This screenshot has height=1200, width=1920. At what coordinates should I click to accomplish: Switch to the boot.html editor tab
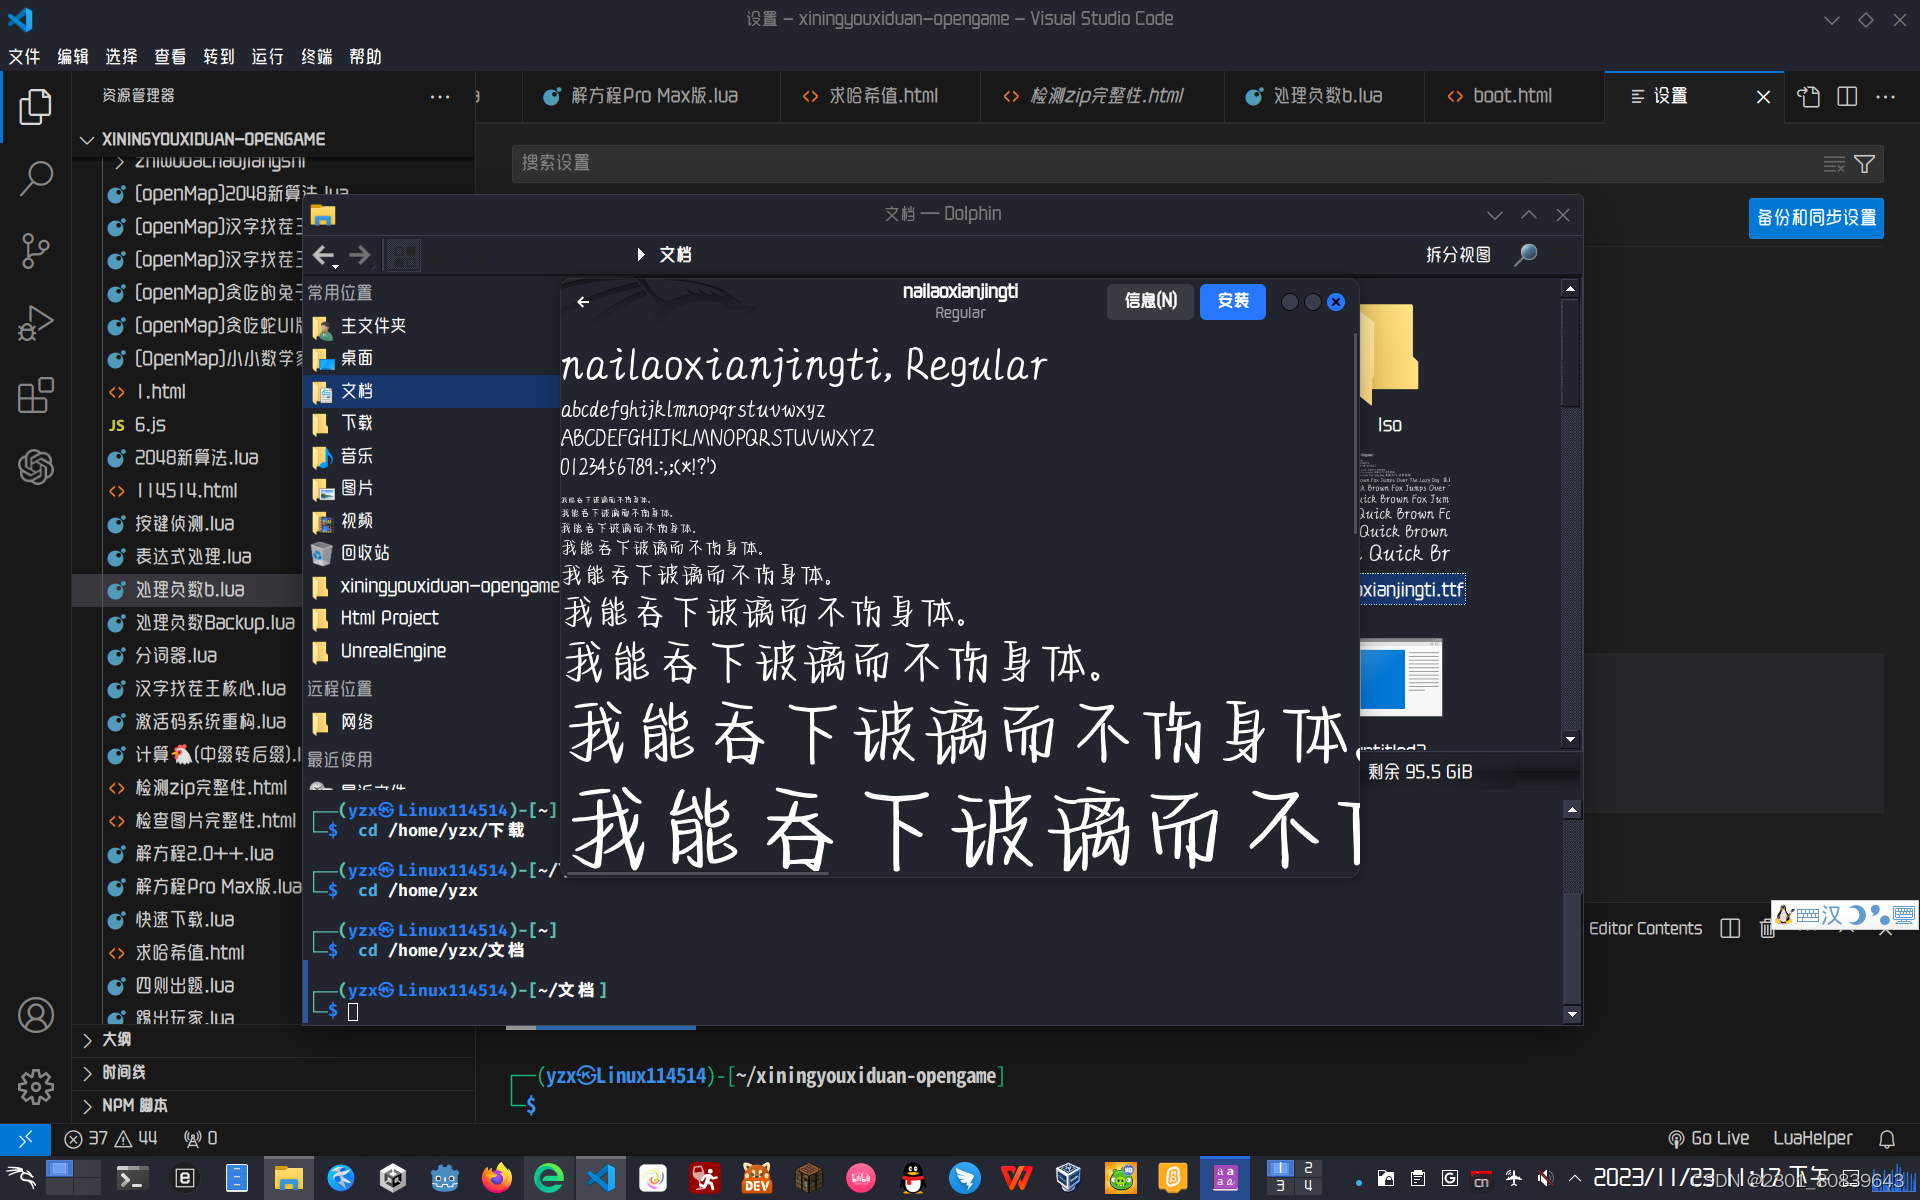(1511, 96)
